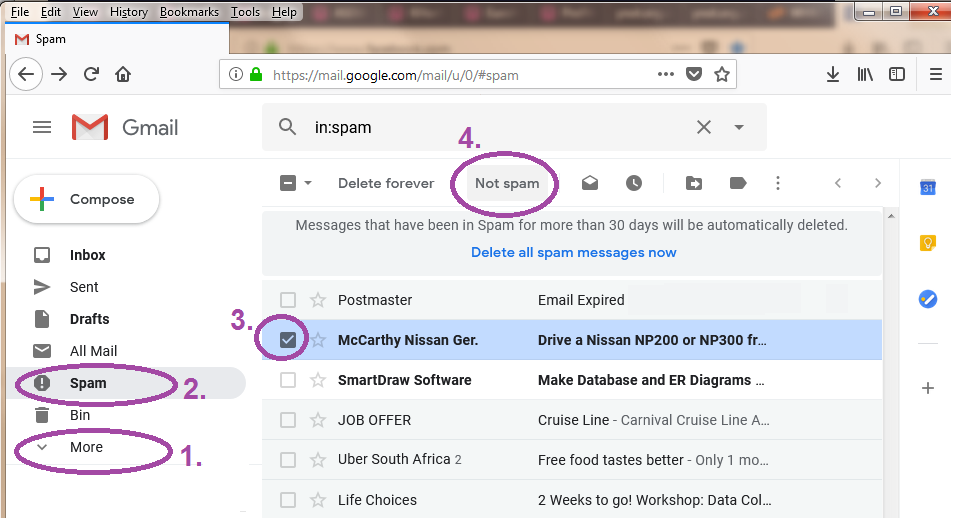Viewport: 953px width, 518px height.
Task: Go to newer messages with left chevron
Action: pos(838,183)
